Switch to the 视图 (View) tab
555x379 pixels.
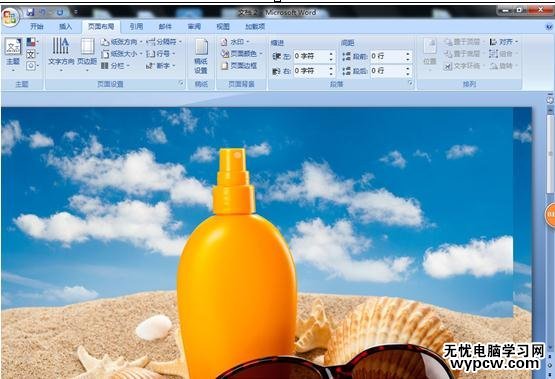(x=223, y=27)
